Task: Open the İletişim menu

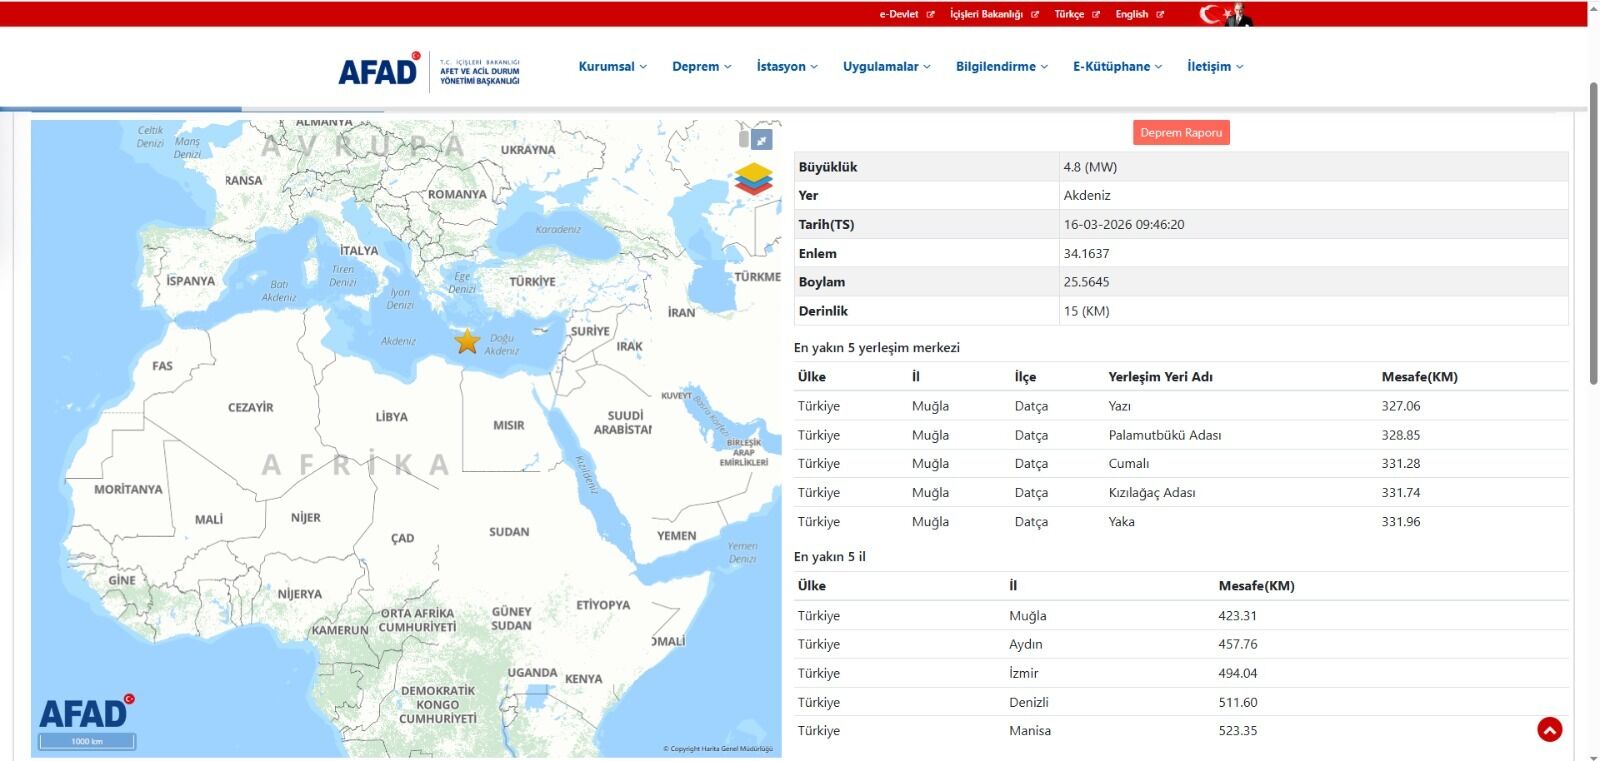Action: coord(1214,67)
